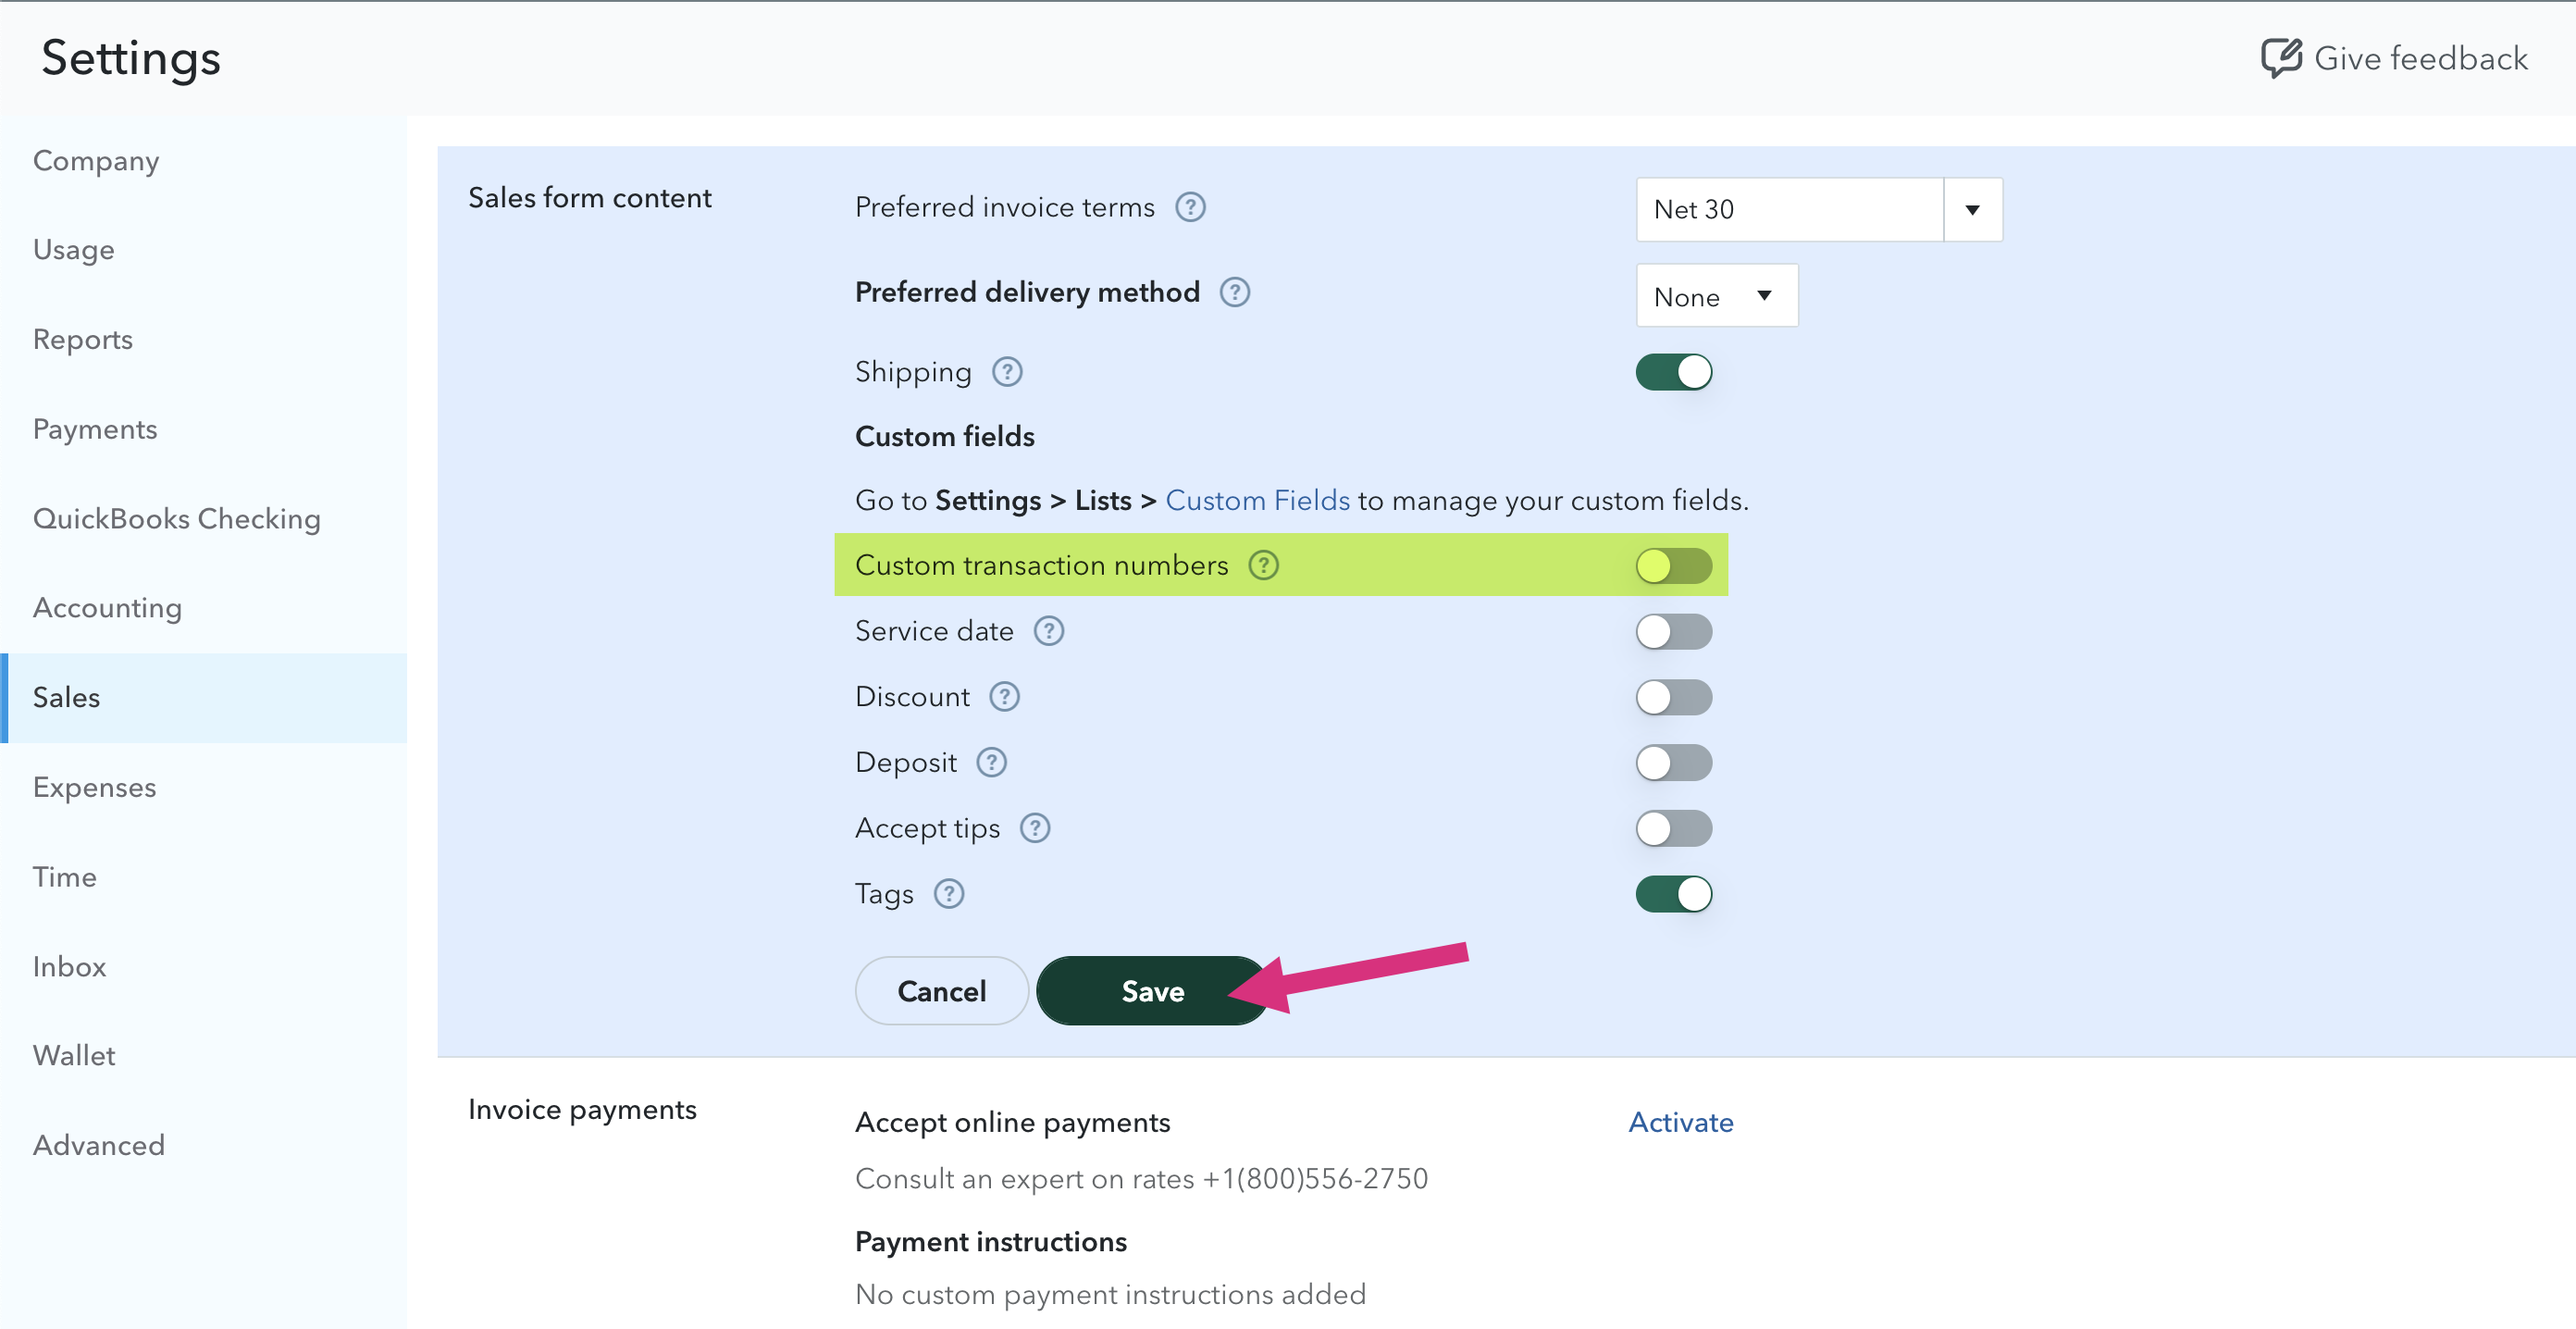The height and width of the screenshot is (1329, 2576).
Task: Activate online payments
Action: pyautogui.click(x=1681, y=1122)
